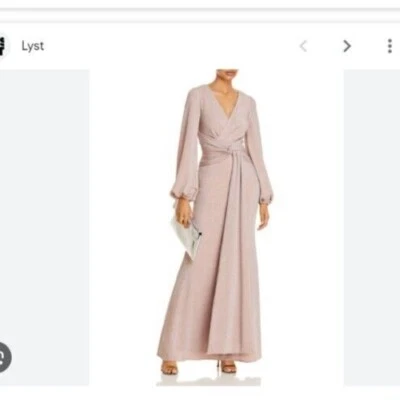Screen dimensions: 400x400
Task: Advance to the next image arrow
Action: pyautogui.click(x=347, y=46)
